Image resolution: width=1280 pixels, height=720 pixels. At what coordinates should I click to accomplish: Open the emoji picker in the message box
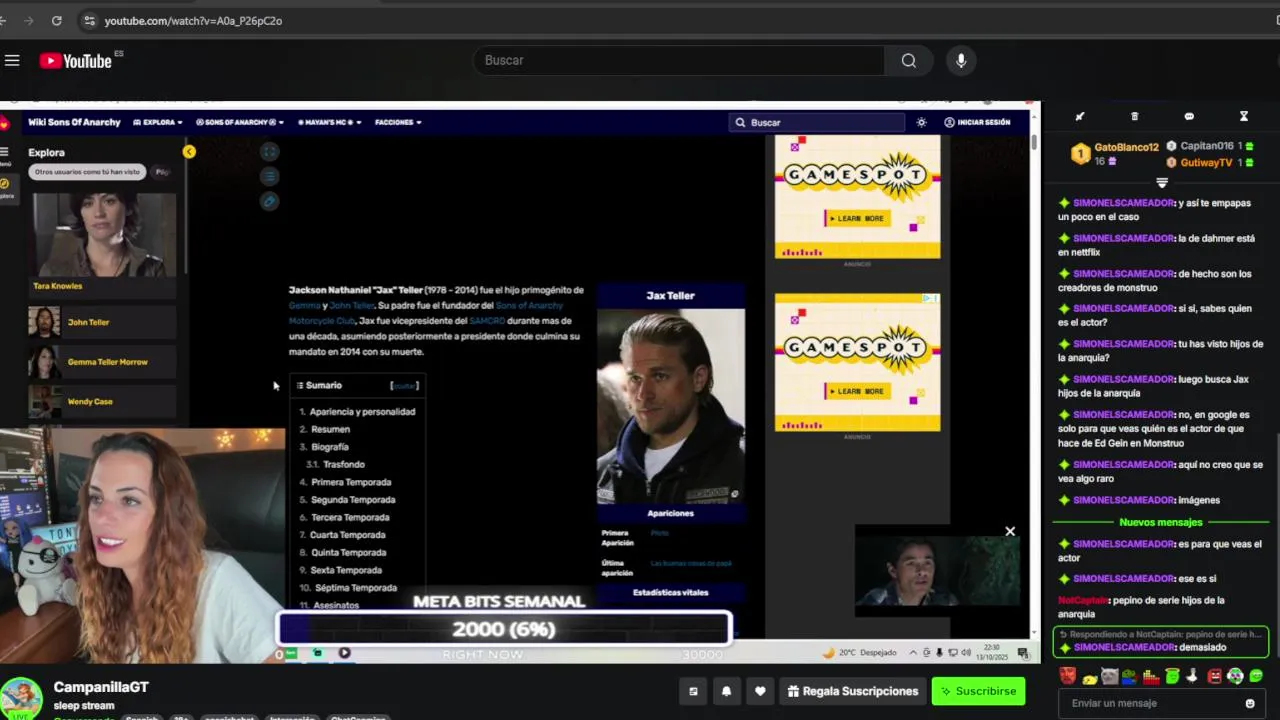coord(1250,703)
